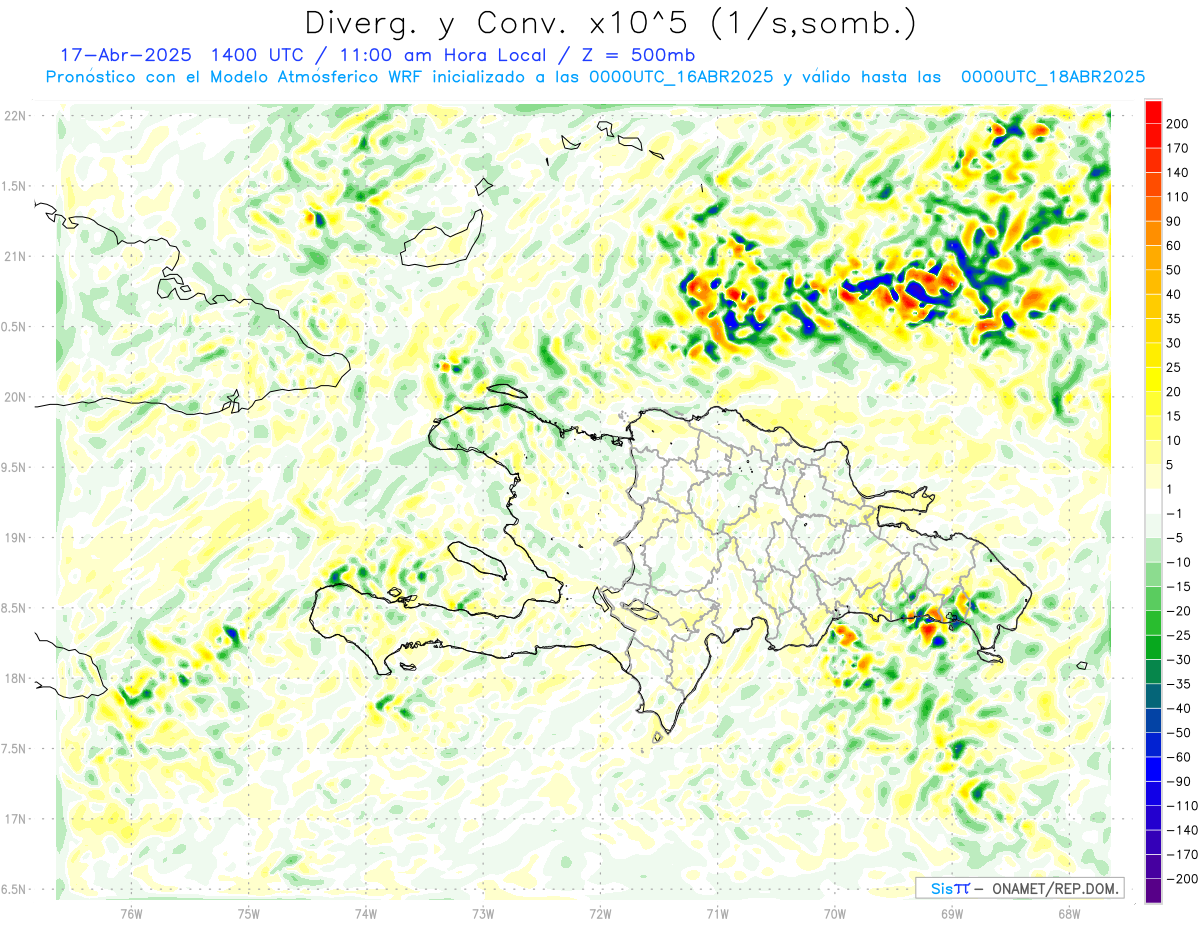The width and height of the screenshot is (1200, 927).
Task: Click the 73W longitude label
Action: click(483, 913)
